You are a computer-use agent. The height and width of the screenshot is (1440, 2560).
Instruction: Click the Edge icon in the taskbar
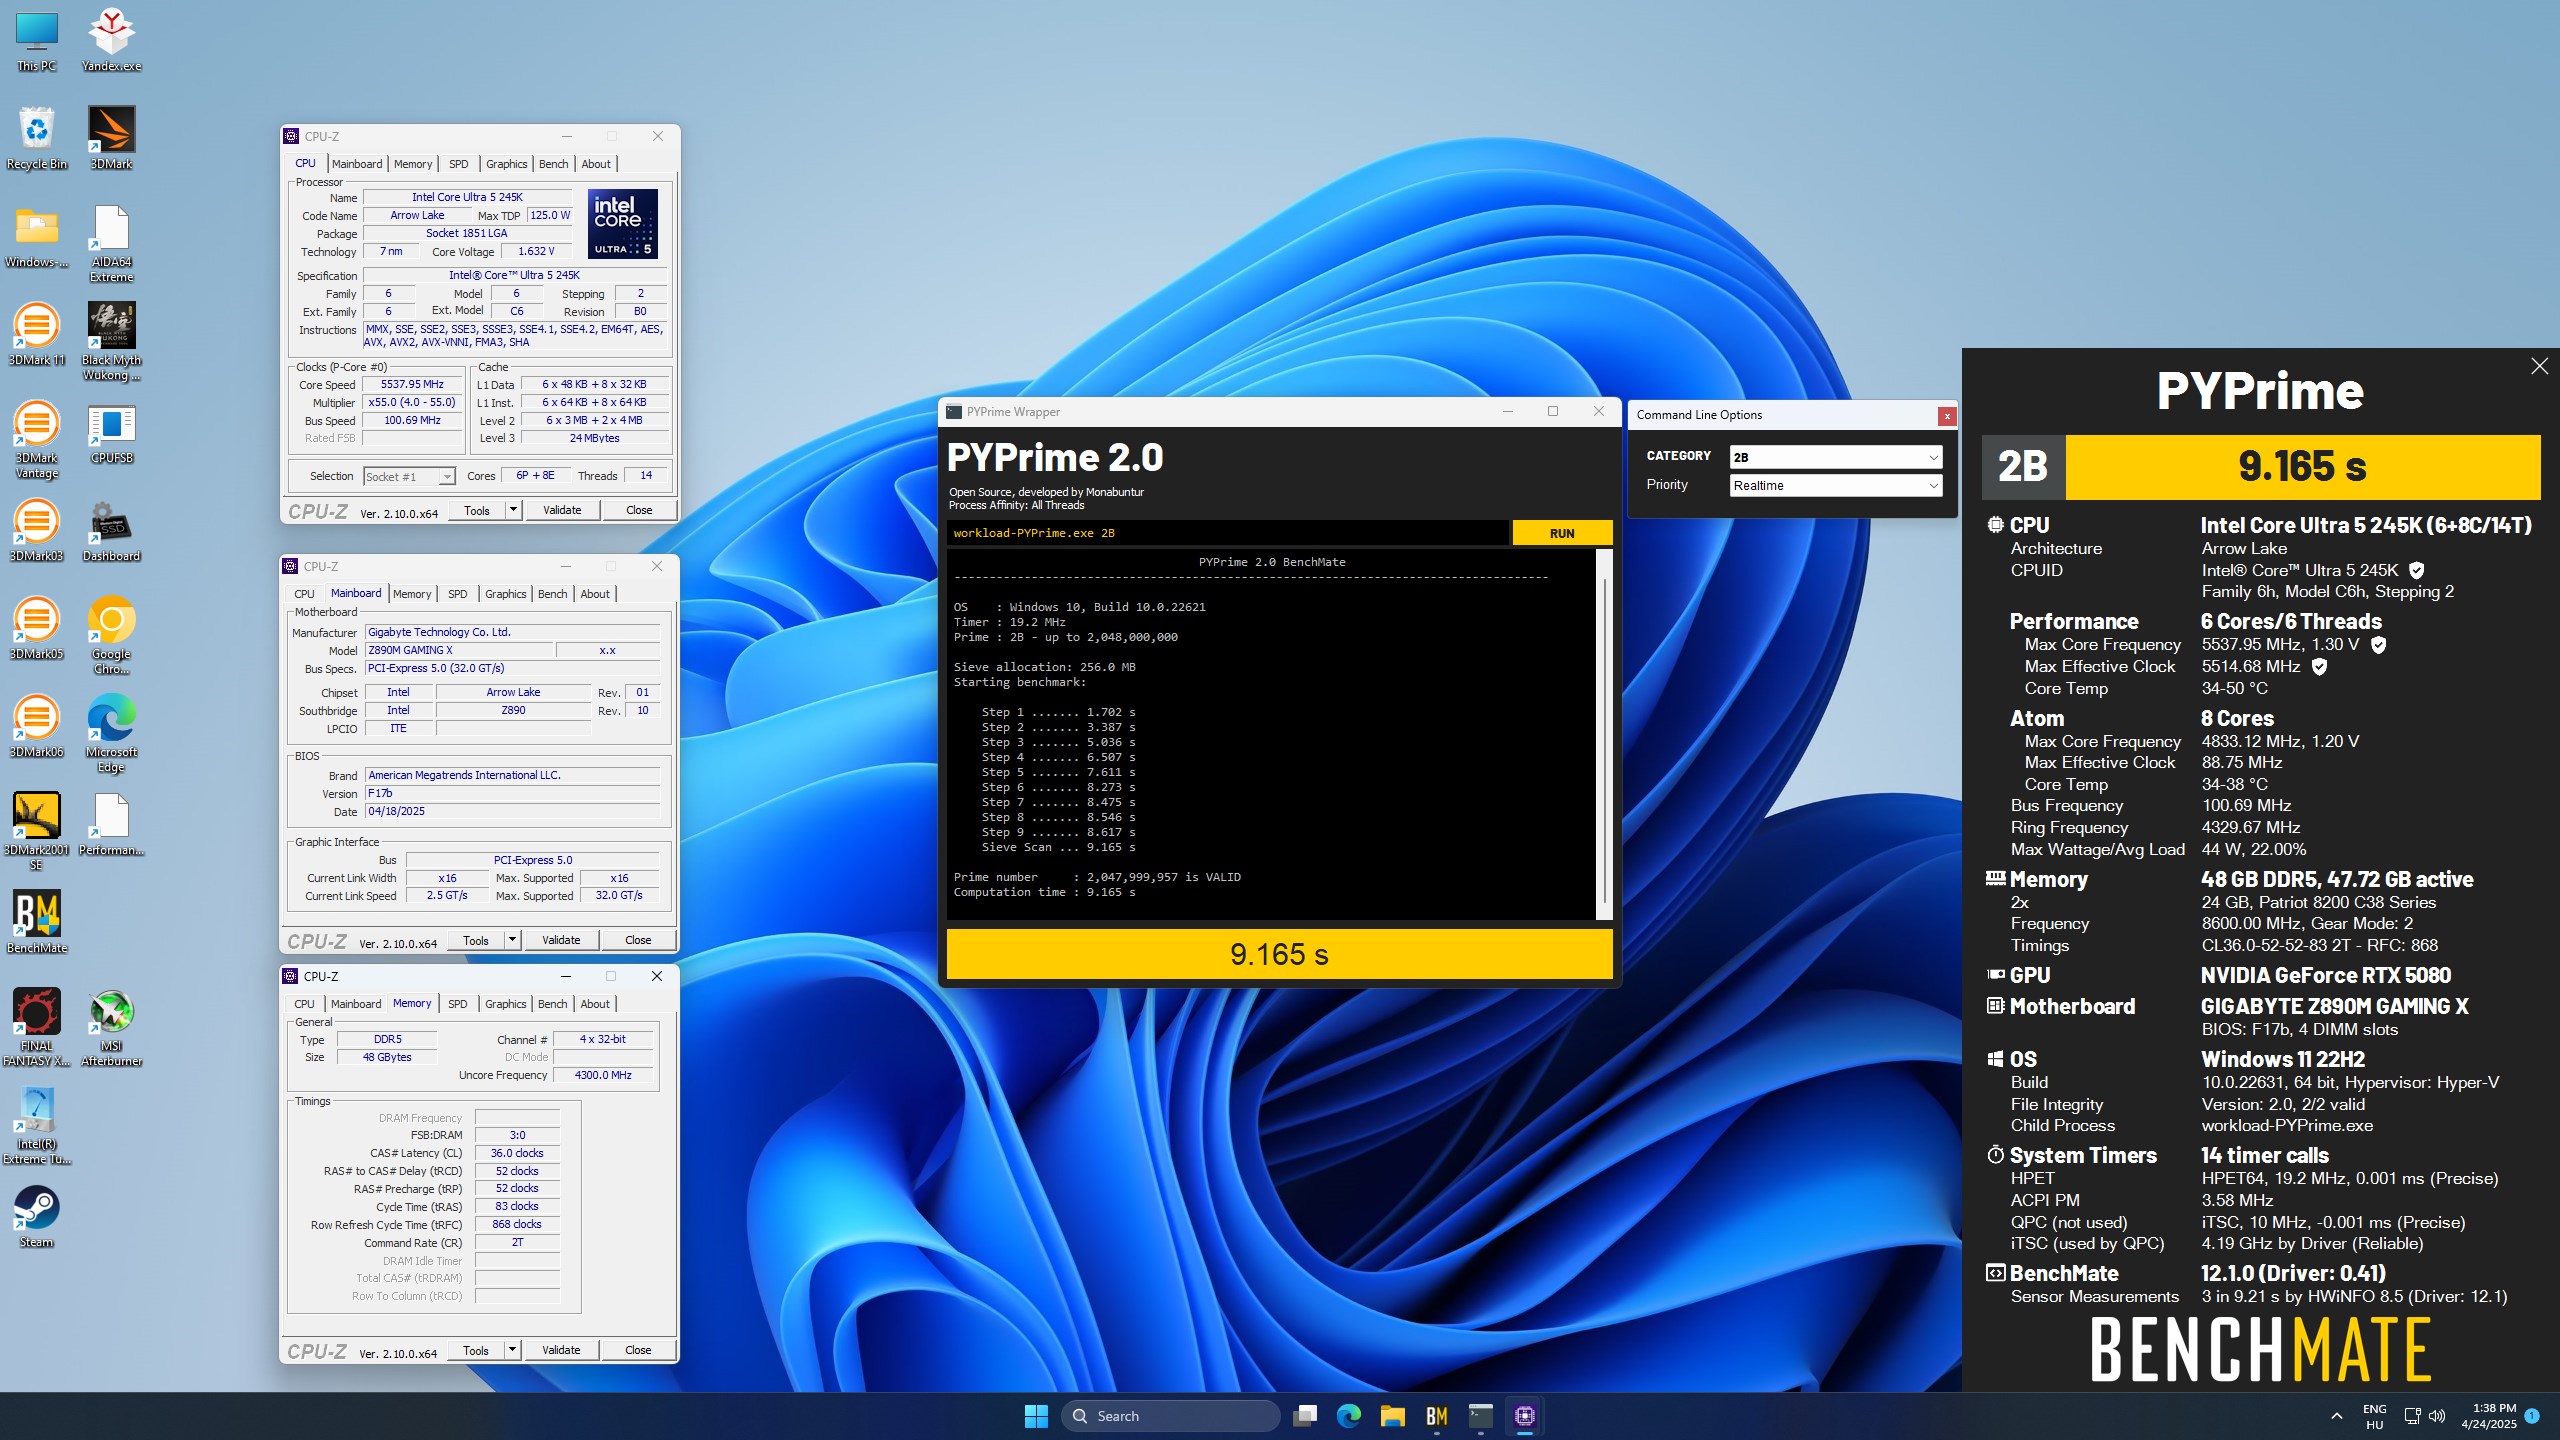click(x=1348, y=1415)
